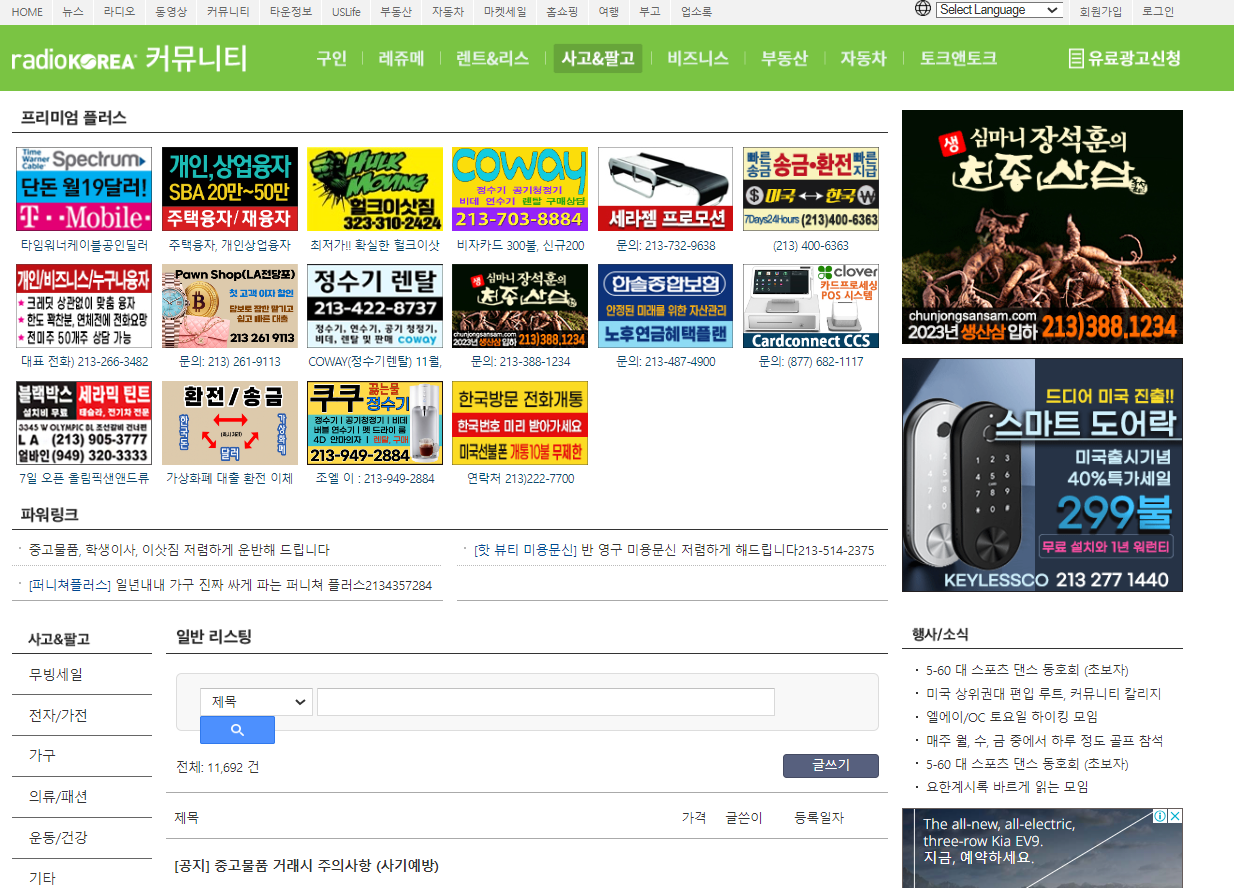Open the 세라젬 프로모션 ad thumbnail

pyautogui.click(x=666, y=189)
